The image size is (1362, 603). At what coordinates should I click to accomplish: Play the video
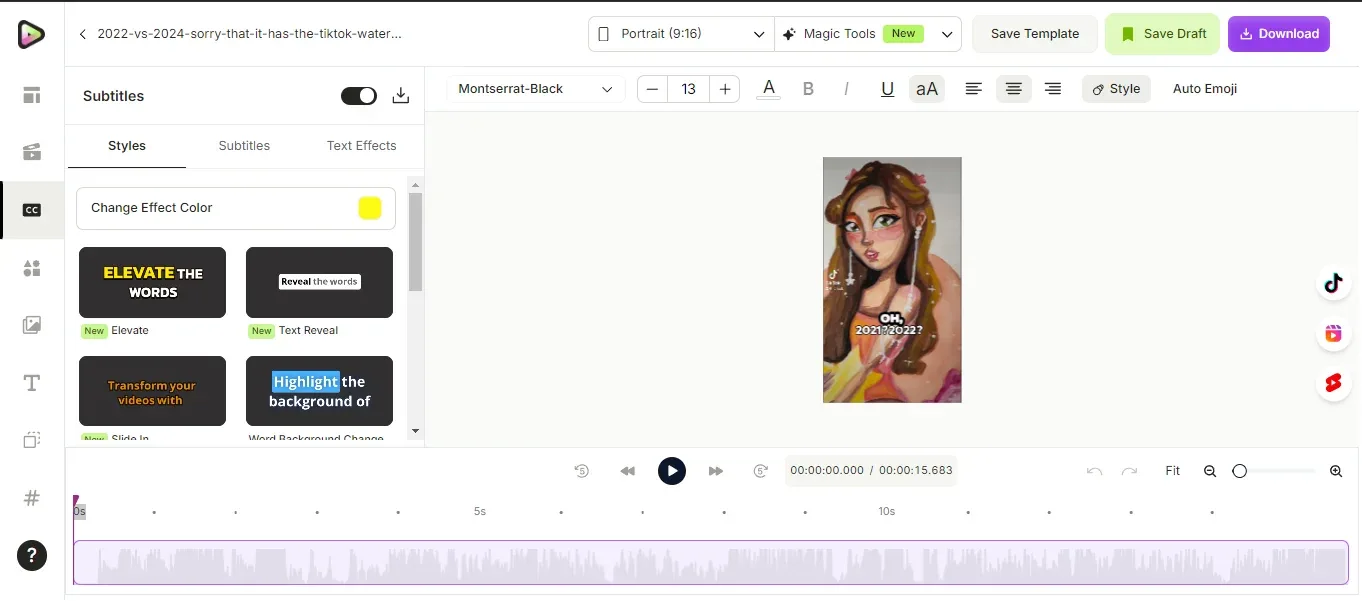click(672, 471)
